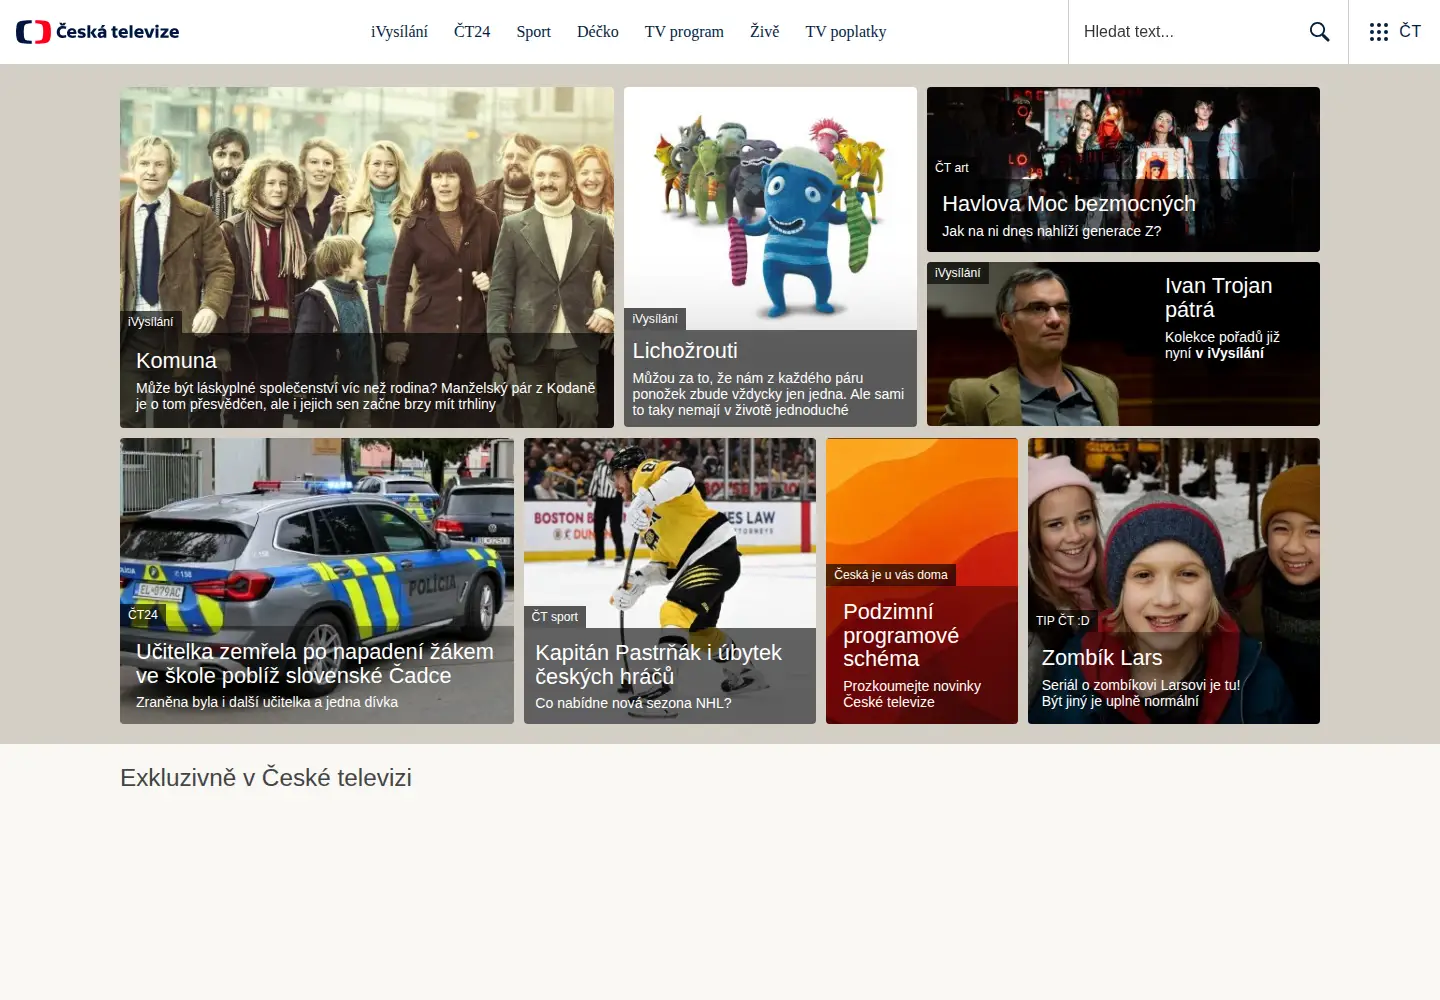Click 'Jak na ni dnes nahlíží generace Z?' subtitle
Viewport: 1440px width, 1000px height.
pyautogui.click(x=1052, y=231)
